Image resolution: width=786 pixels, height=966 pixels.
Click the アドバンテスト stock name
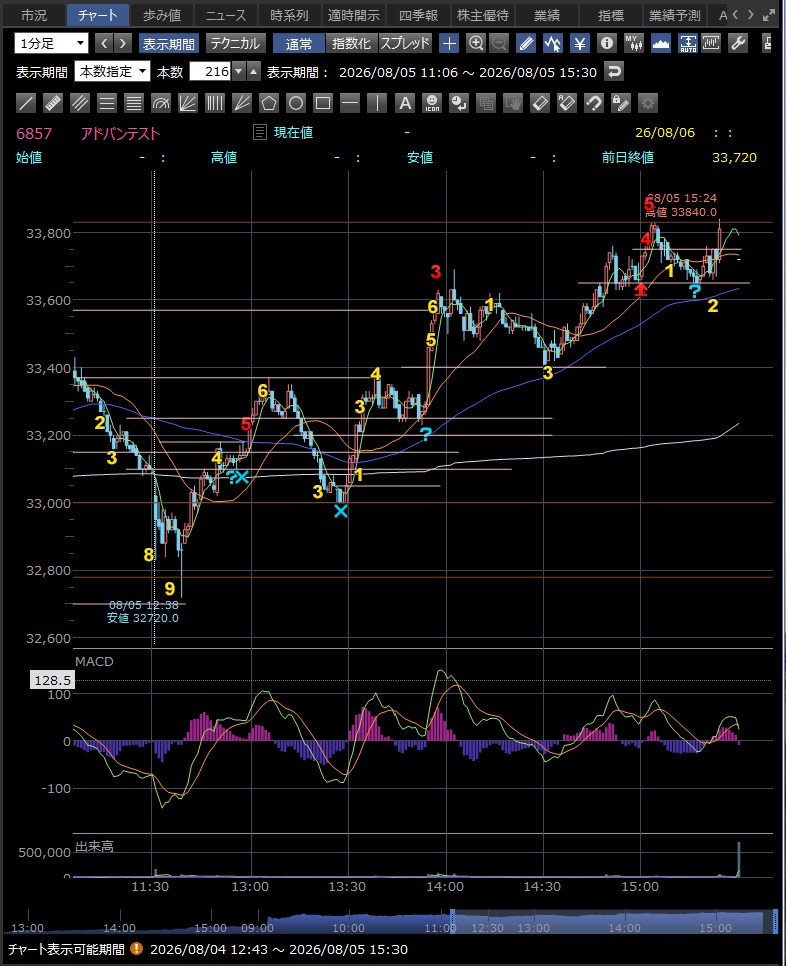click(120, 133)
